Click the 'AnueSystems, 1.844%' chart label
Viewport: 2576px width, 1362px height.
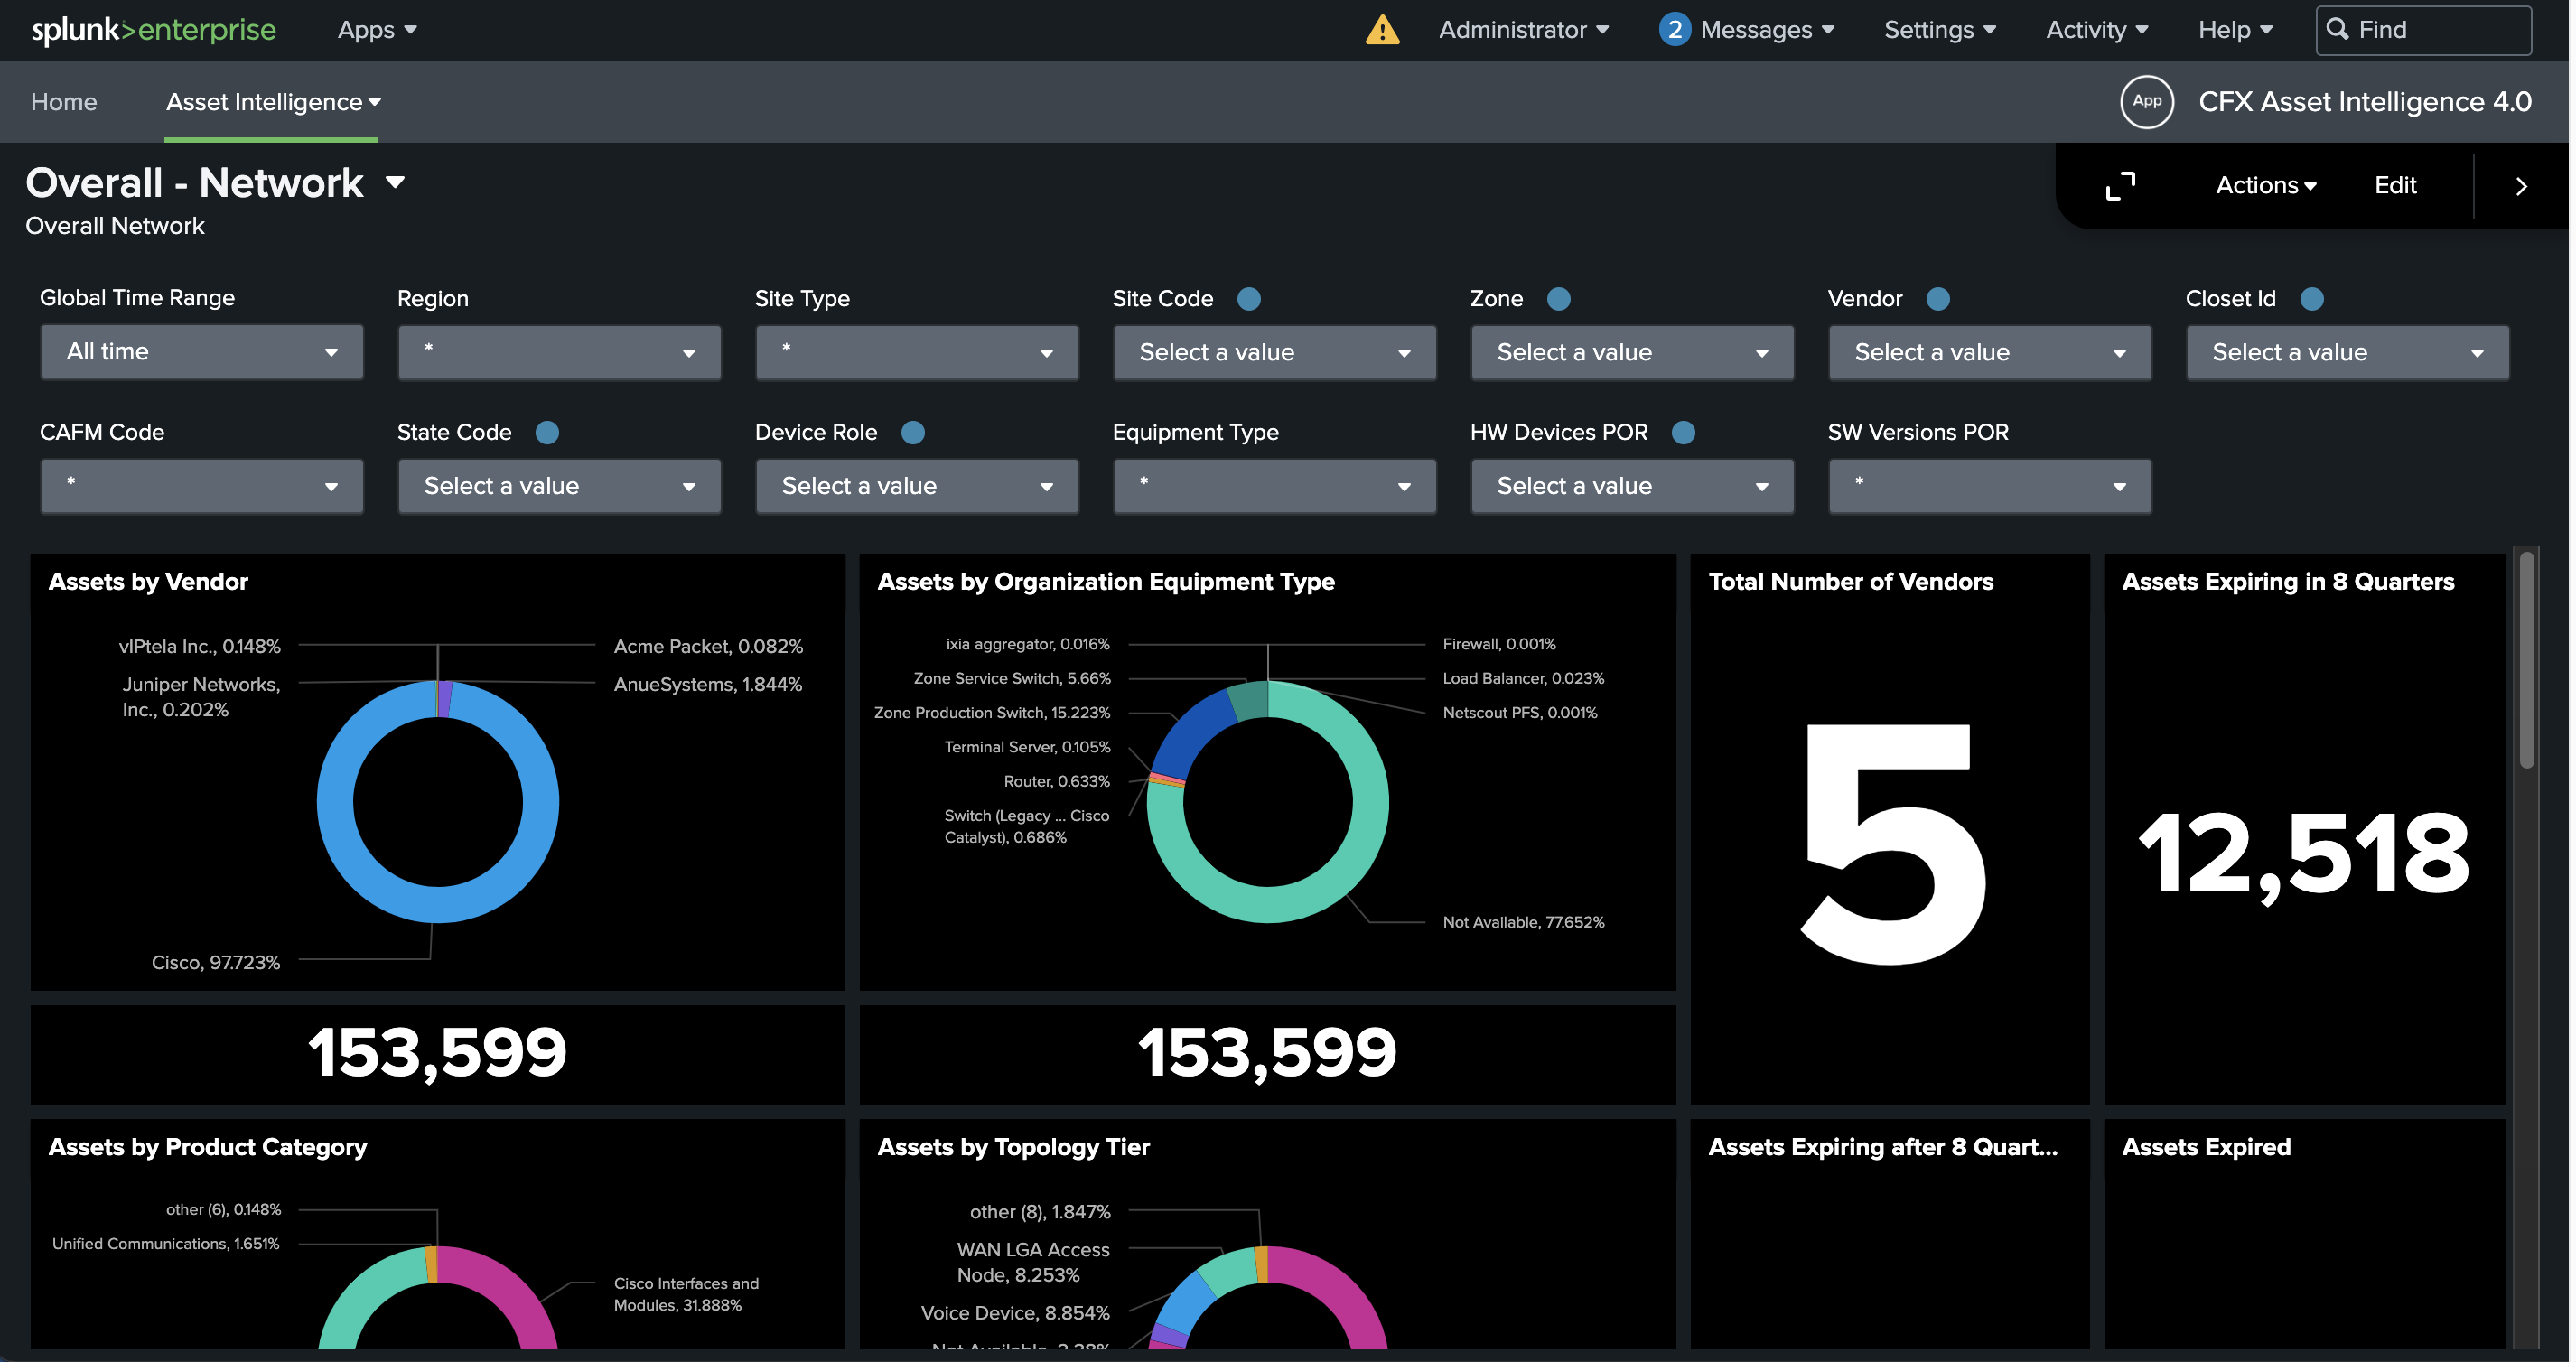708,684
